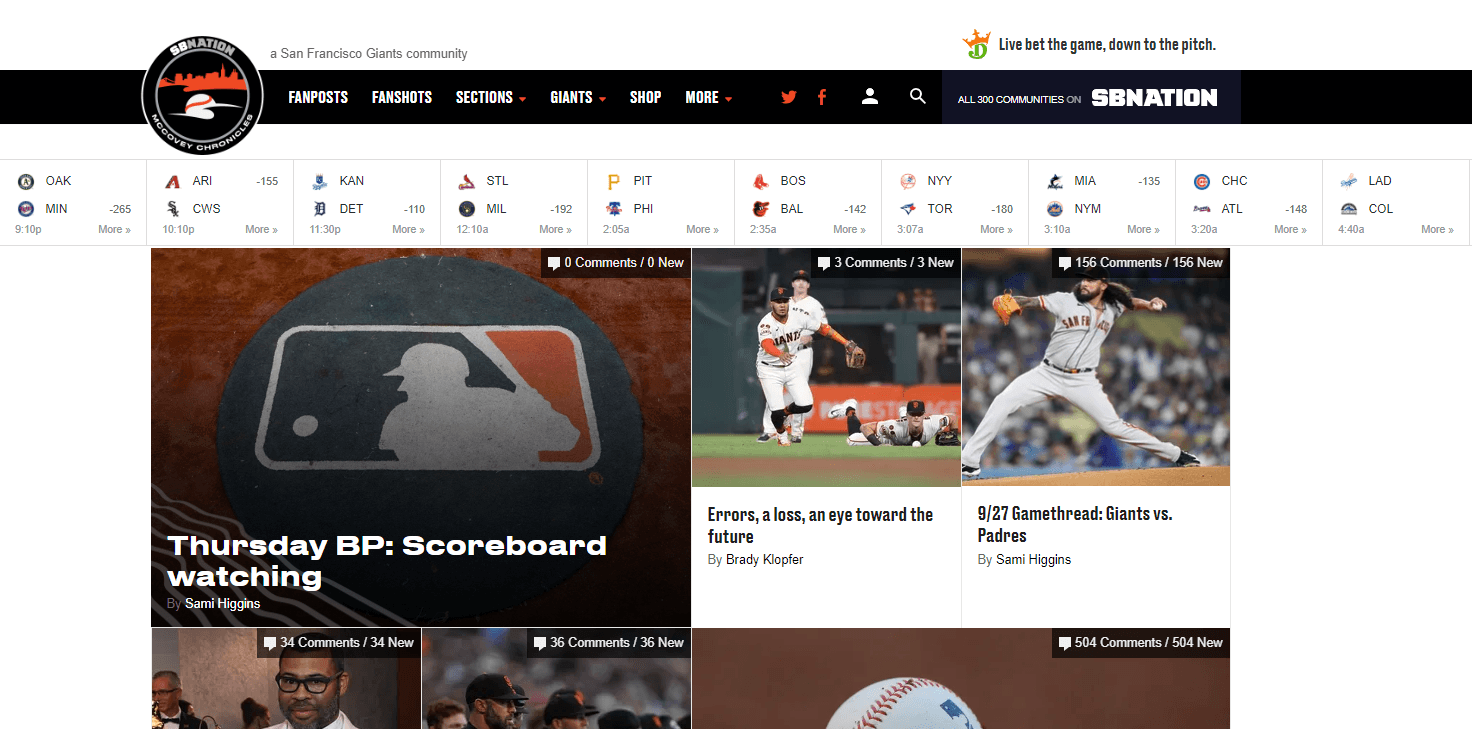Click the Toronto Blue Jays logo
This screenshot has height=729, width=1472.
pos(908,209)
